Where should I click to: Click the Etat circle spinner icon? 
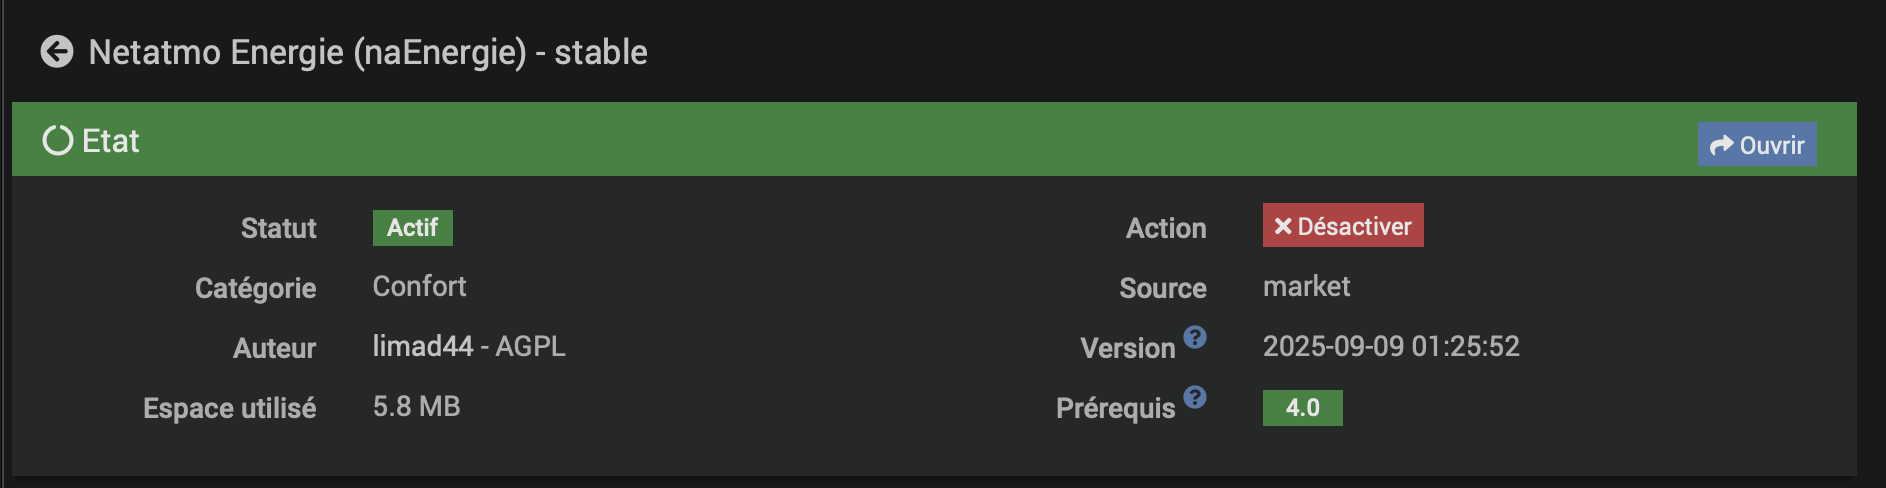58,140
